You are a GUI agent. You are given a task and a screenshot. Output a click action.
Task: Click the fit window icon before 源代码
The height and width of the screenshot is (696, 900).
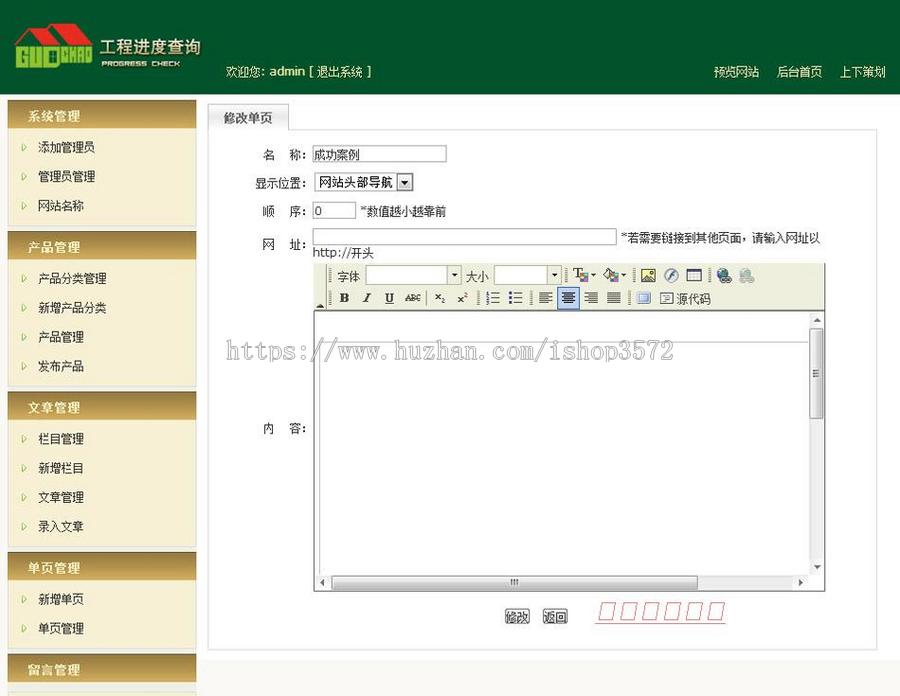pos(643,298)
